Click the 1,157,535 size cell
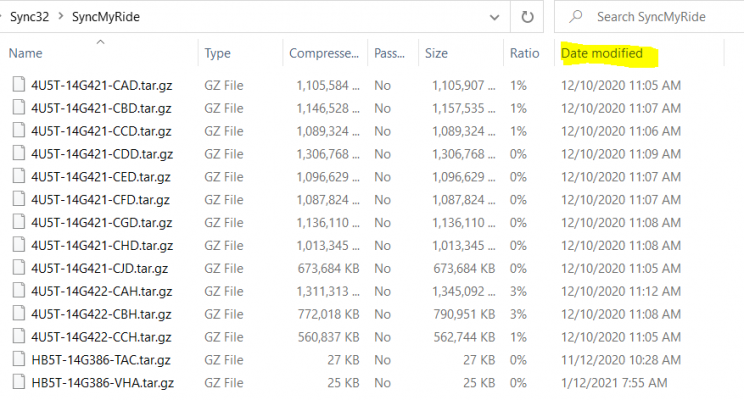Screen dimensions: 744x400 464,108
